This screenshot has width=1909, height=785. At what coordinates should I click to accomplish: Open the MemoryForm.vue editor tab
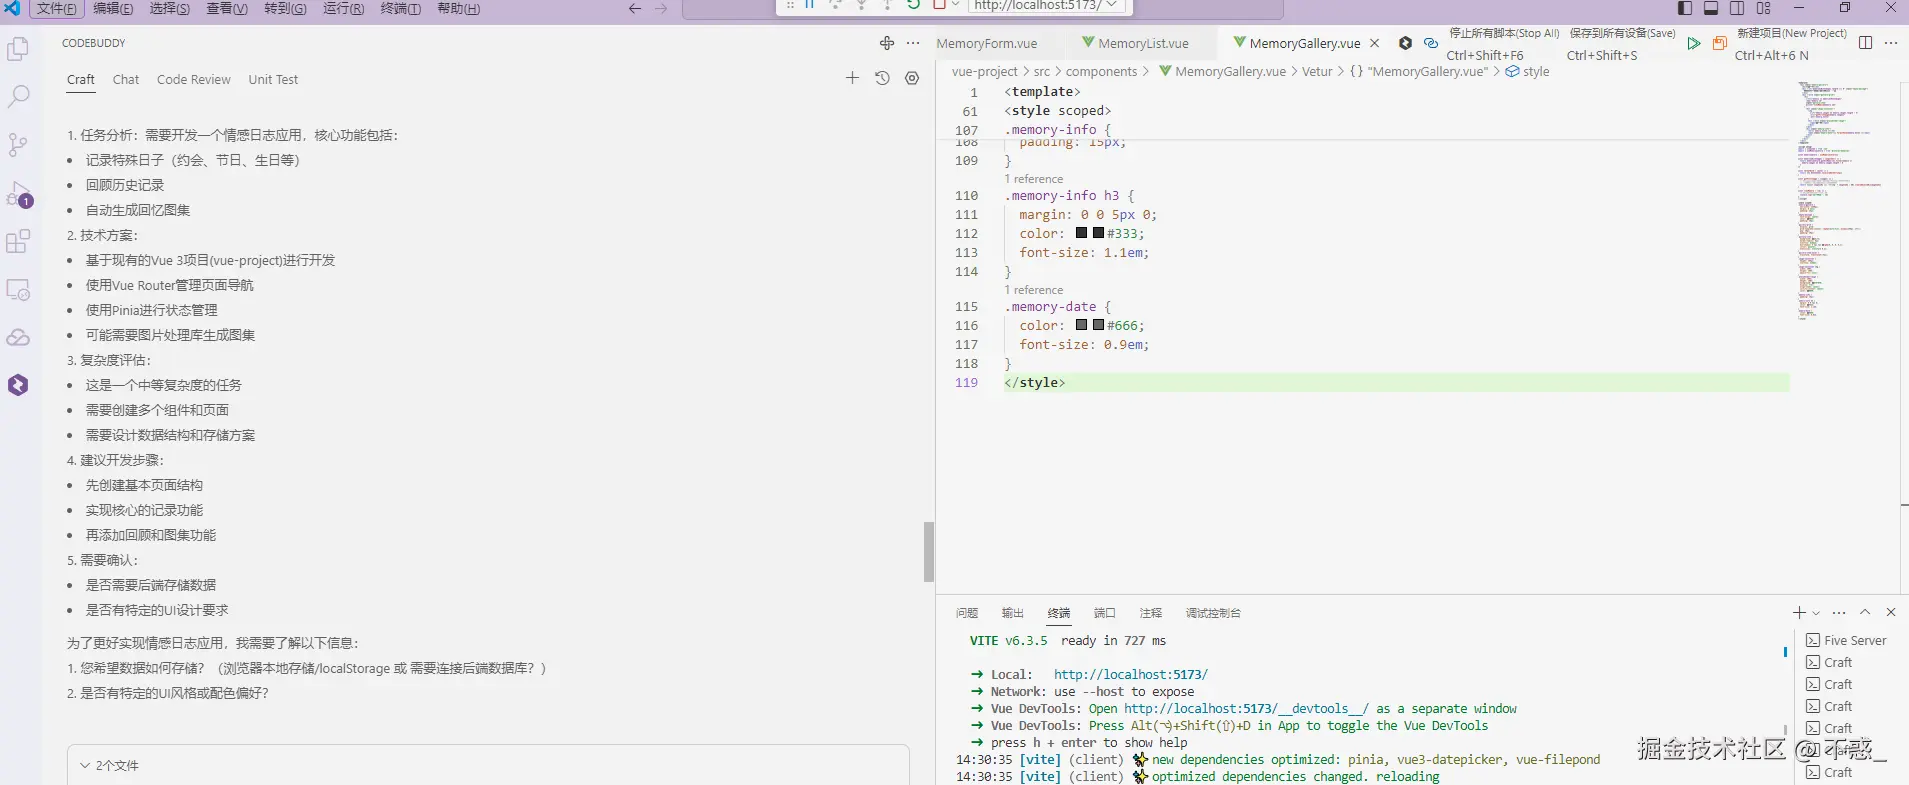pyautogui.click(x=987, y=43)
